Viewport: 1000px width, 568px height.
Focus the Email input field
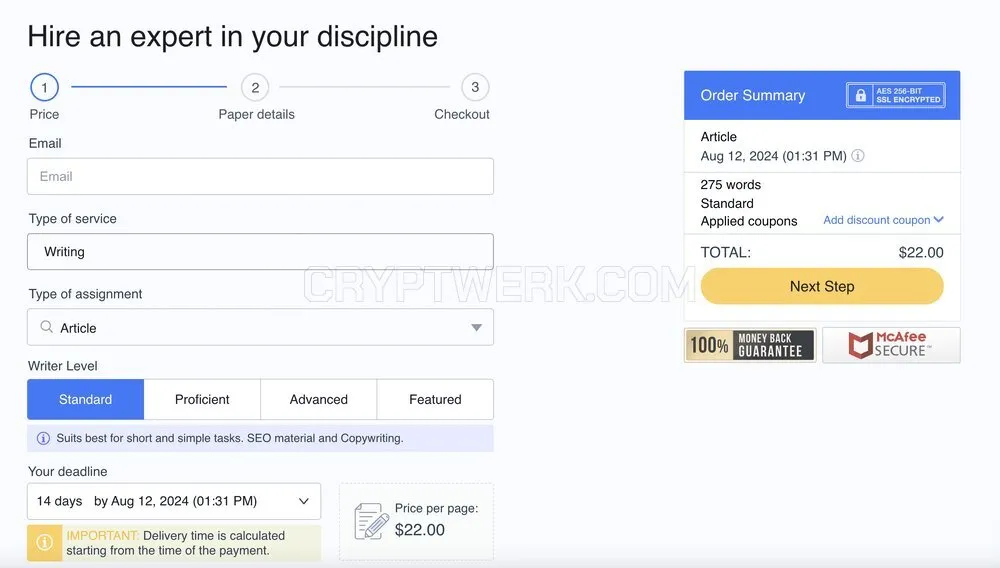[260, 177]
